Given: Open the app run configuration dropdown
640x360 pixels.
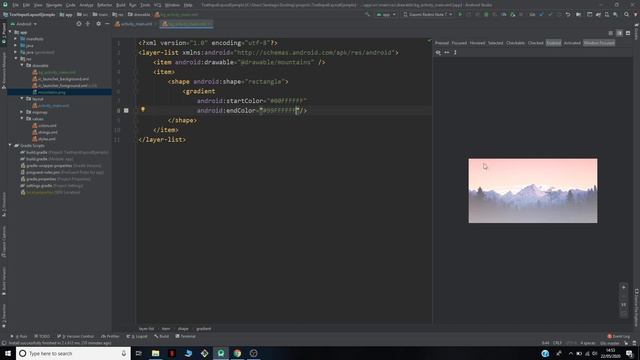Looking at the screenshot, I should coord(386,14).
